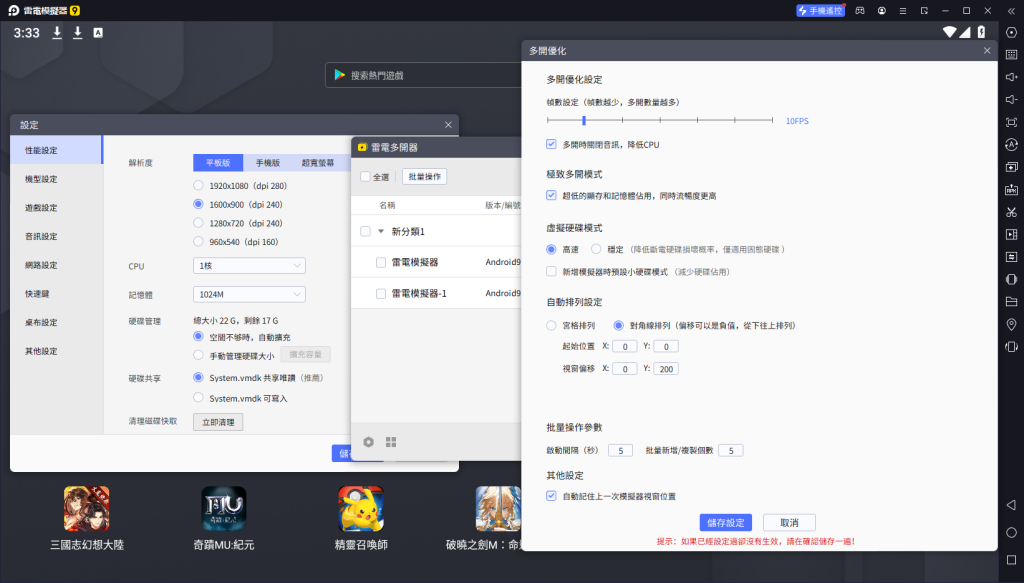Screen dimensions: 1024x583
Task: Click right end of FPS slider track
Action: coord(772,120)
